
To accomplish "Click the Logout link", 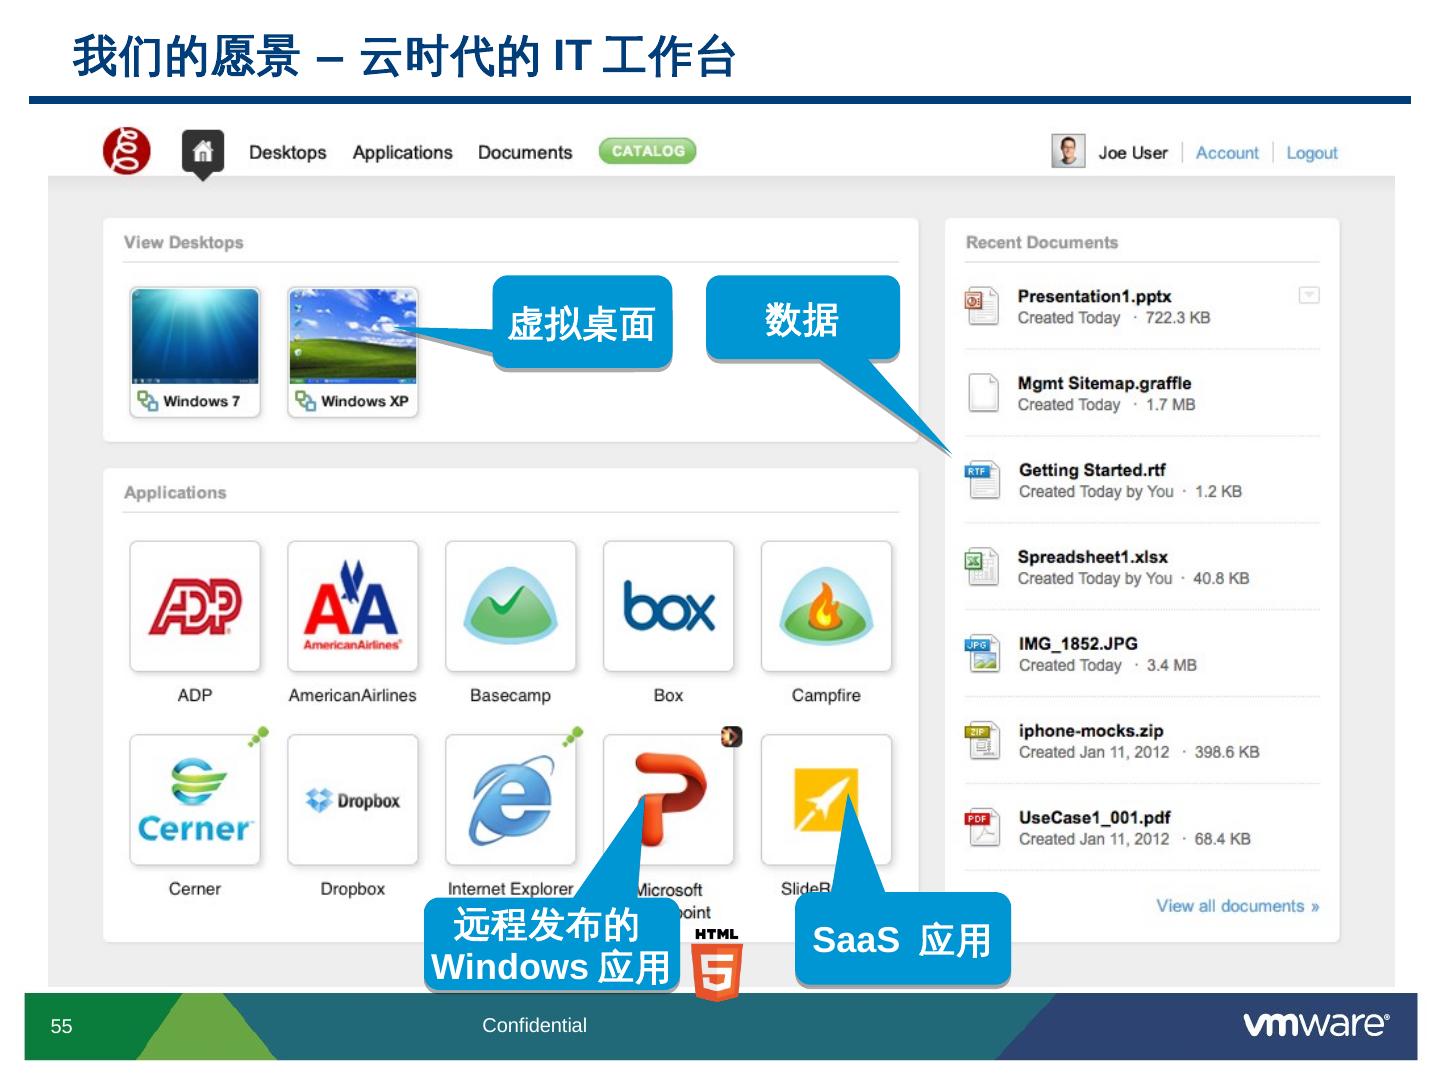I will pyautogui.click(x=1312, y=153).
